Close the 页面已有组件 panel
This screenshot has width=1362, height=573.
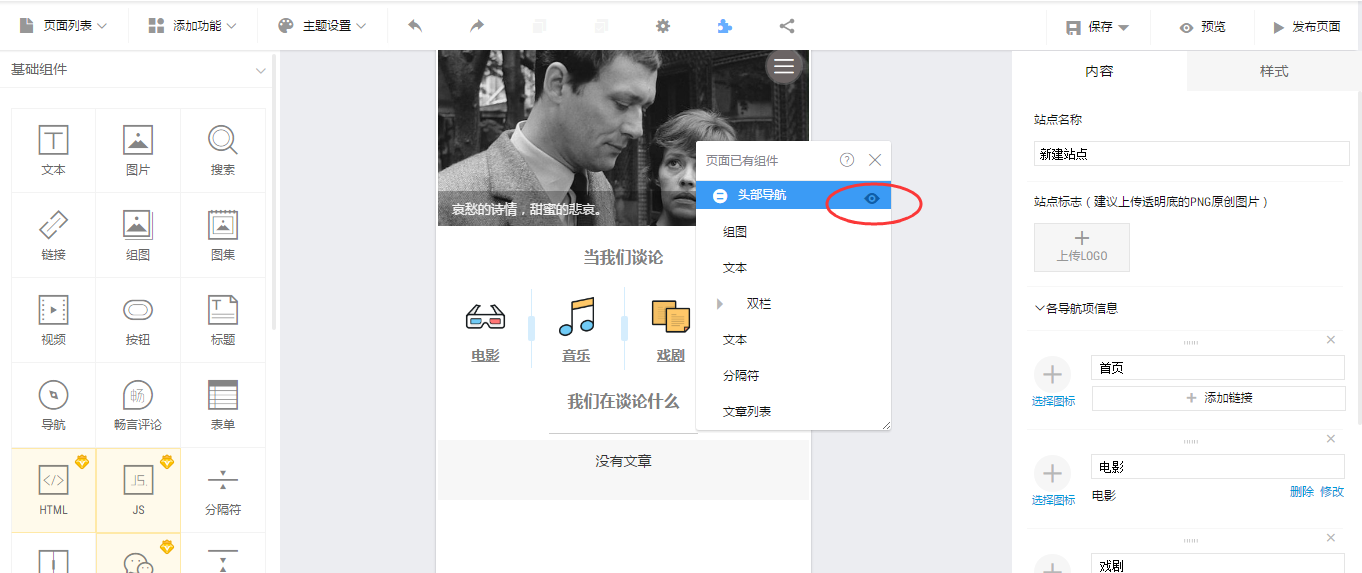pos(875,160)
